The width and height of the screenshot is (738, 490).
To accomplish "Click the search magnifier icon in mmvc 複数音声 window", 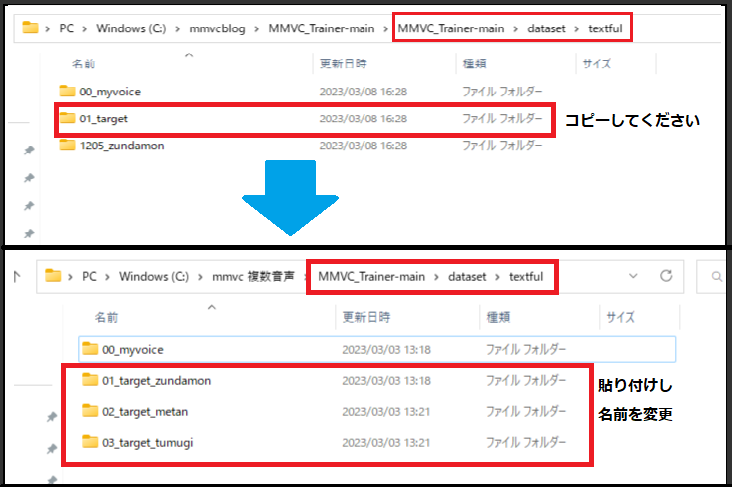I will click(716, 276).
